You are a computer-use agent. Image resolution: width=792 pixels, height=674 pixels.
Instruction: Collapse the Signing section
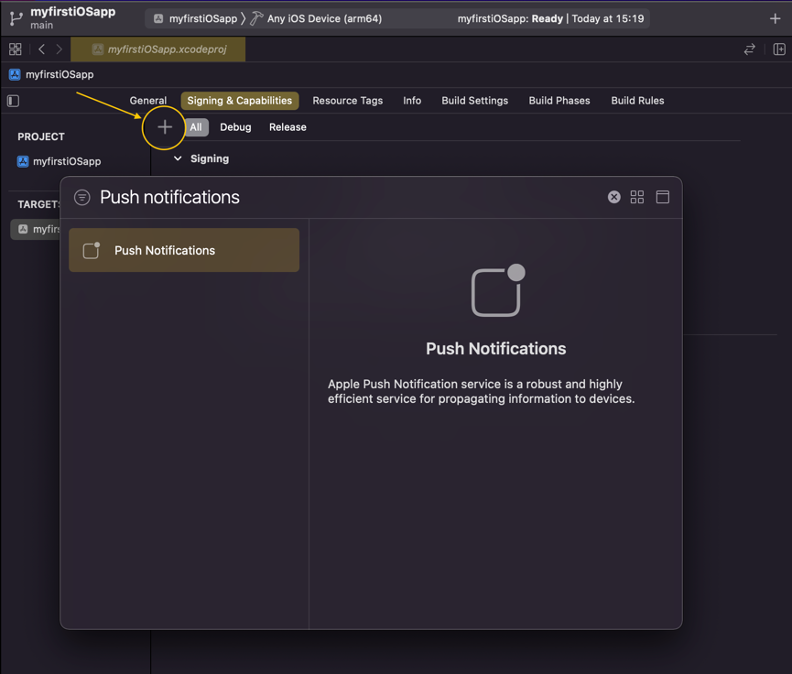pyautogui.click(x=178, y=159)
